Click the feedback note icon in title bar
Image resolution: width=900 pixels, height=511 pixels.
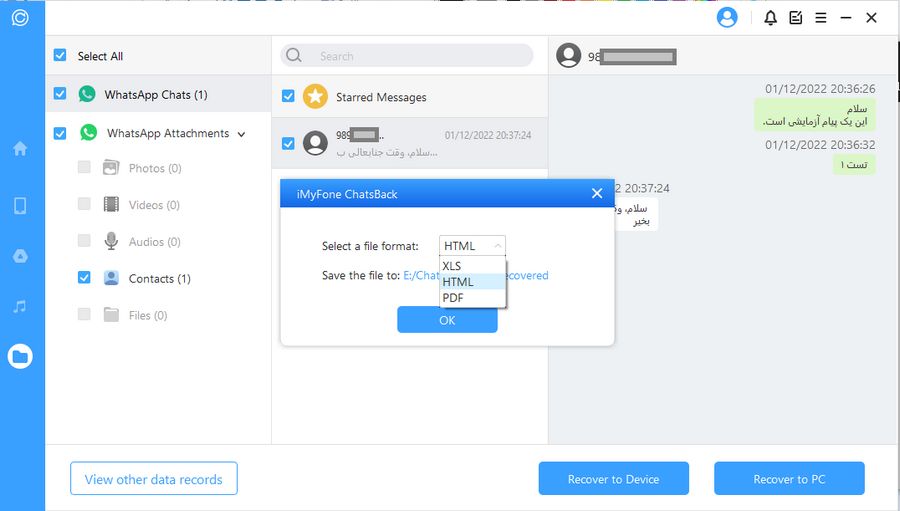pos(796,18)
